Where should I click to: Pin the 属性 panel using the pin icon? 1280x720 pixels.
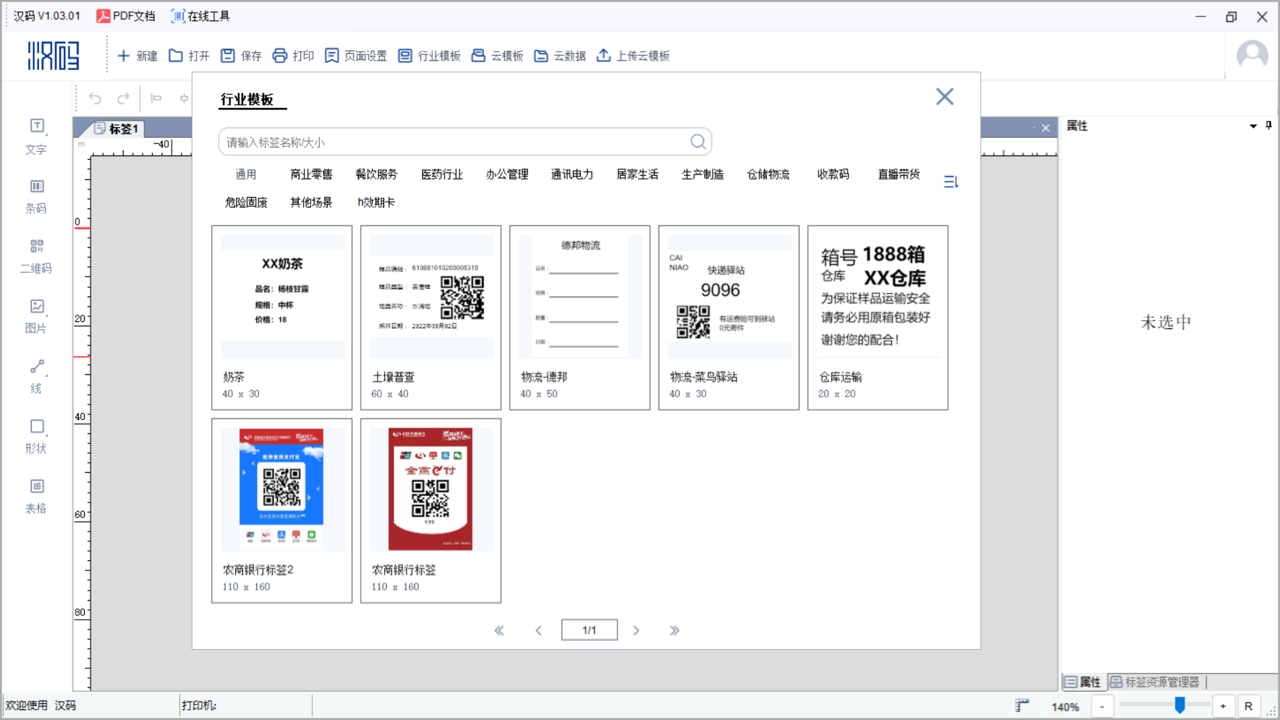point(1267,126)
